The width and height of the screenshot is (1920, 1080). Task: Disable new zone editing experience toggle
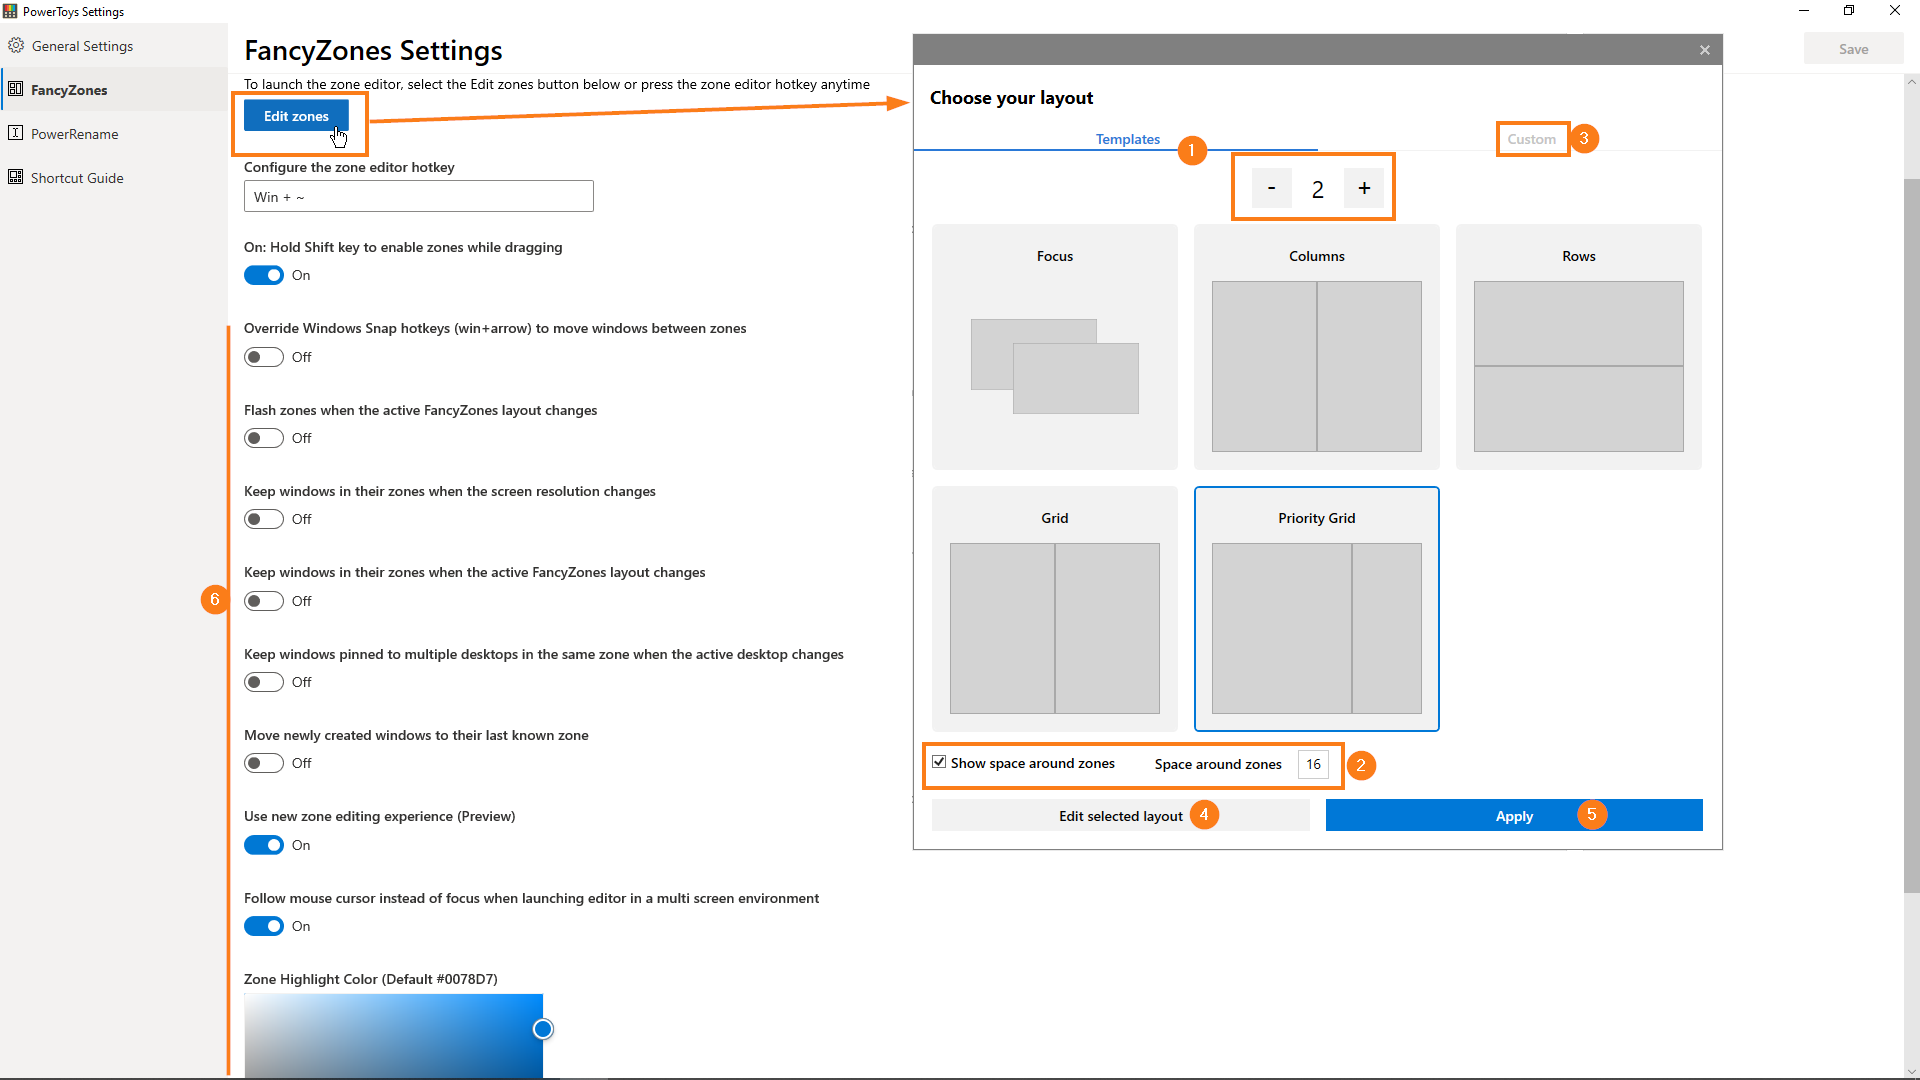[264, 845]
